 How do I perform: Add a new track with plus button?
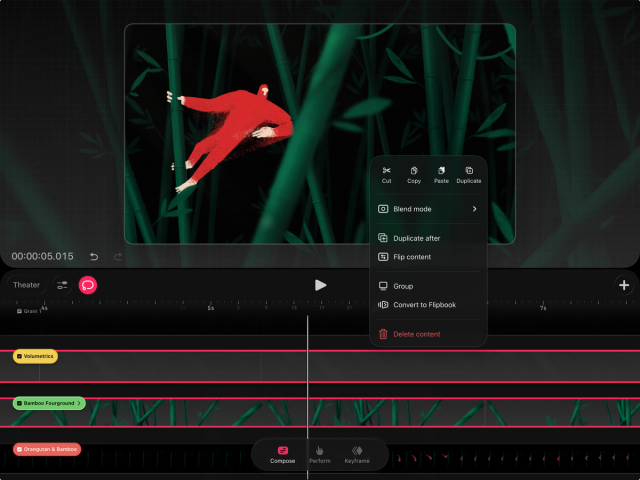[x=624, y=285]
